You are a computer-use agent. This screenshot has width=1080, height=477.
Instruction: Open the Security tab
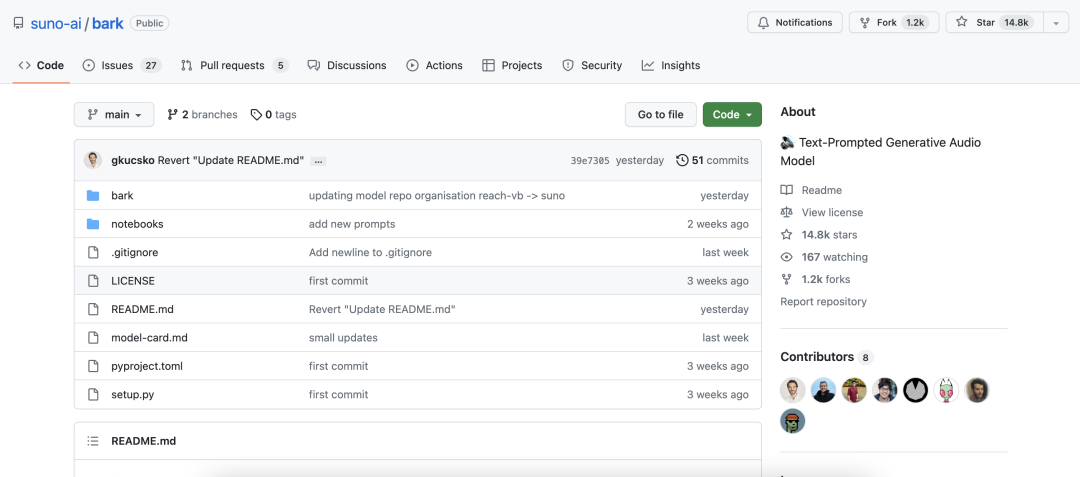pos(592,65)
